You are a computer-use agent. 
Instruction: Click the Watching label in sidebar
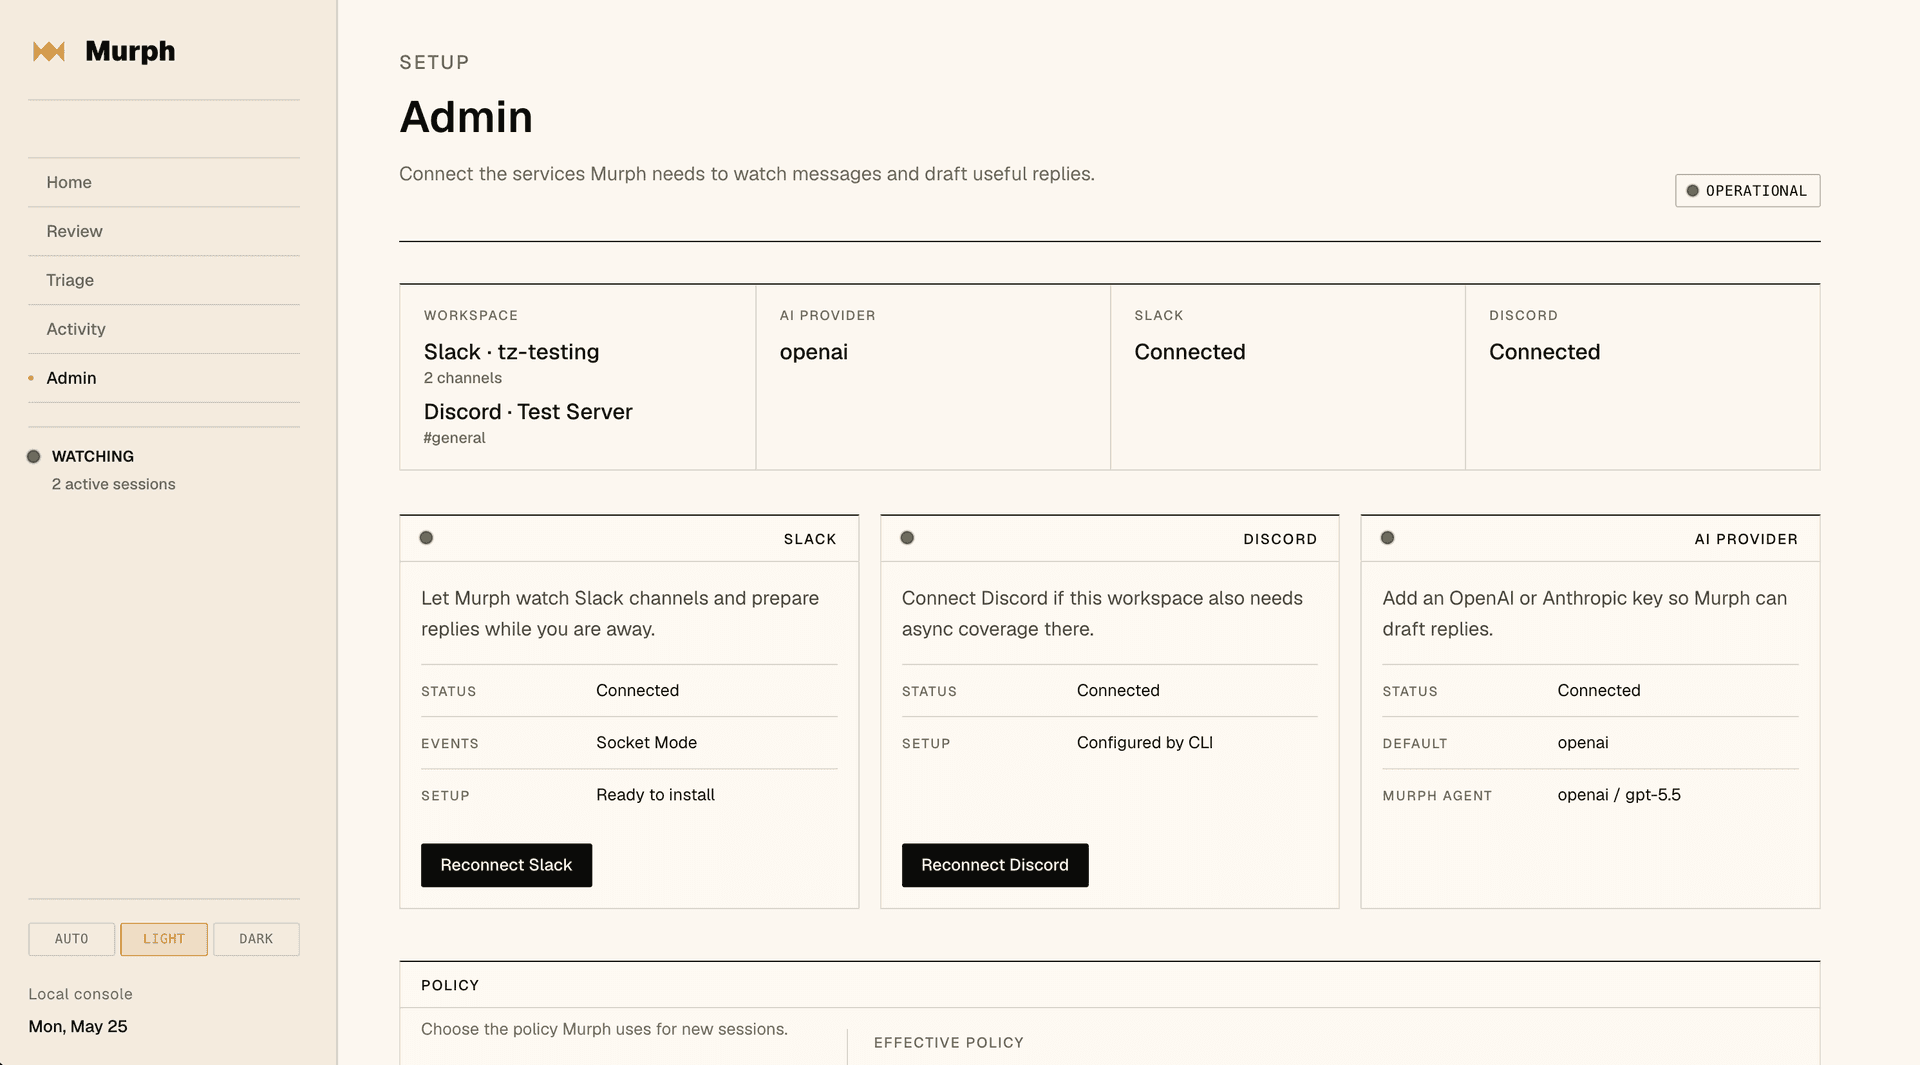coord(93,456)
